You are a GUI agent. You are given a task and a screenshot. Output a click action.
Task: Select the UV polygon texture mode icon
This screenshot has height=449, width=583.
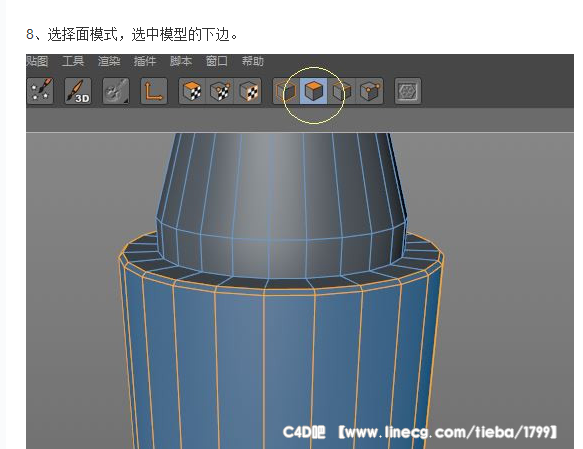pos(193,91)
